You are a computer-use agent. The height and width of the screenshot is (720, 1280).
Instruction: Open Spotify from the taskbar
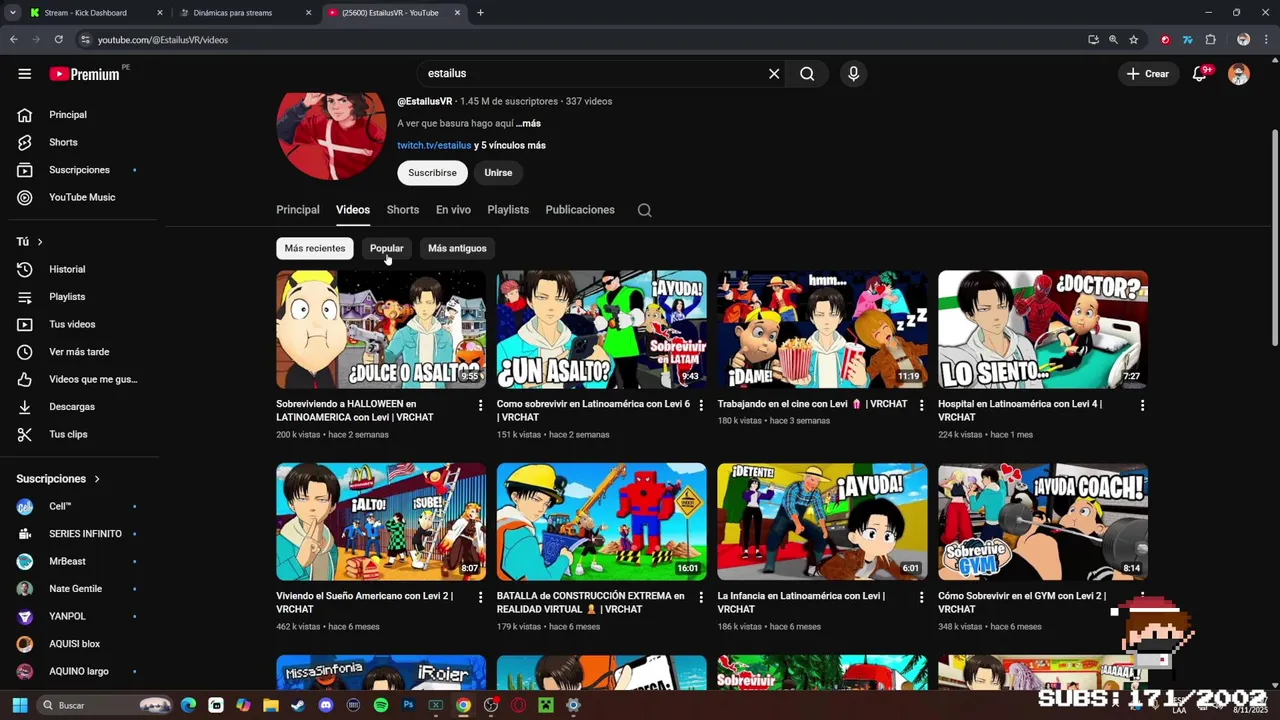(381, 705)
